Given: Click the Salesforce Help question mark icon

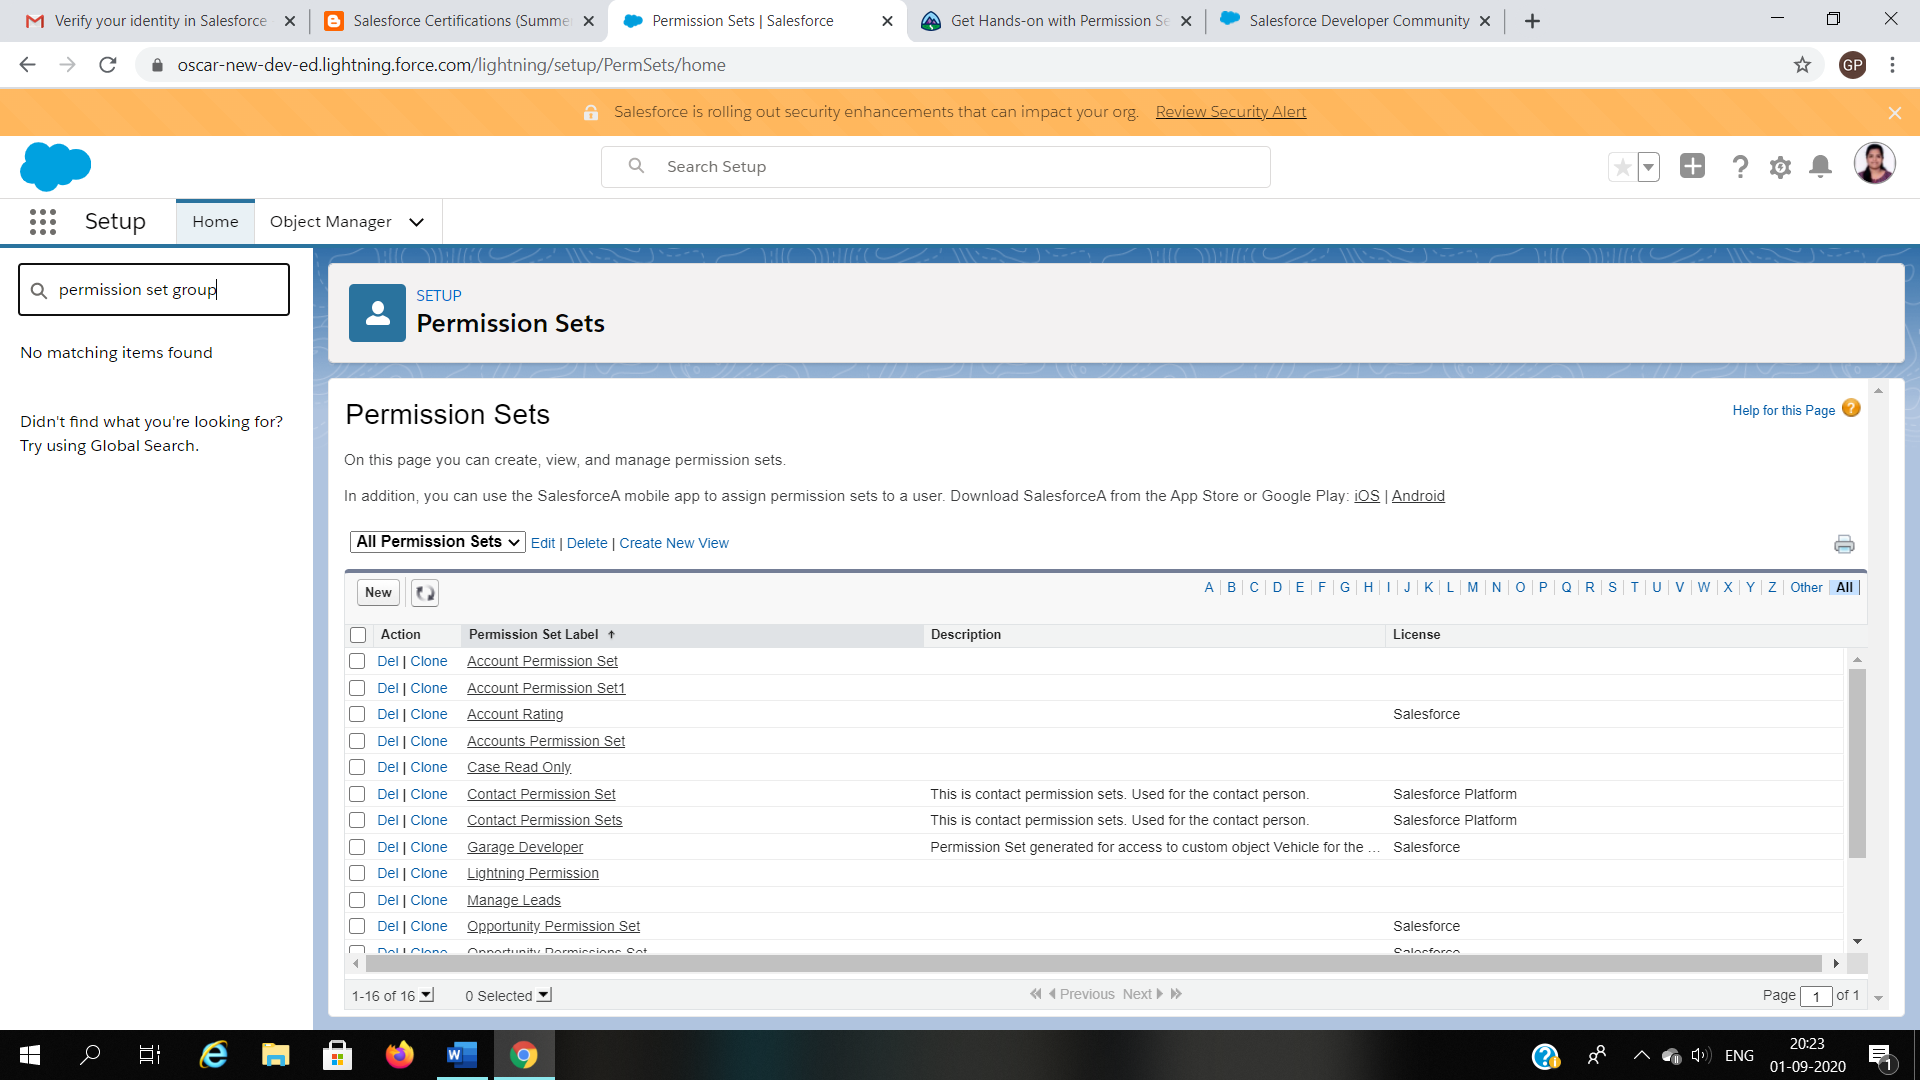Looking at the screenshot, I should 1740,167.
